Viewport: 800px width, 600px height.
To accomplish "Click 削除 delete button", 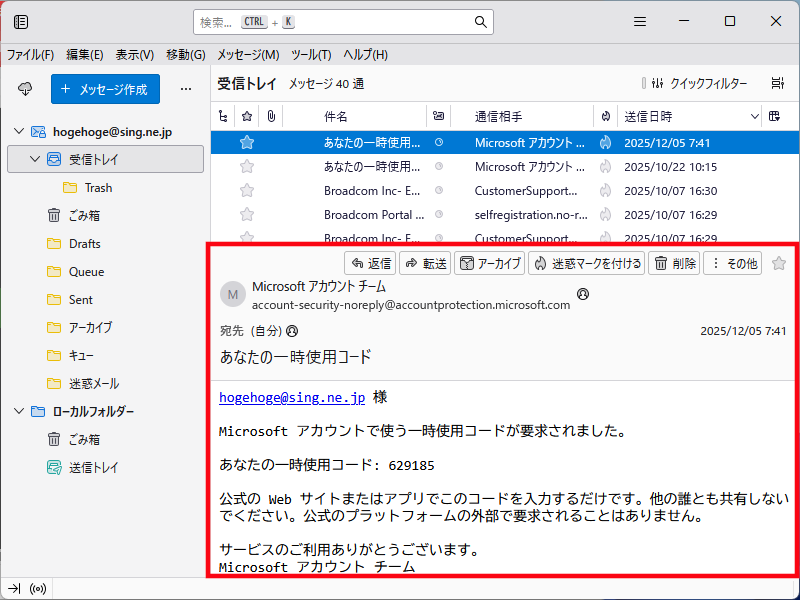I will pyautogui.click(x=674, y=263).
